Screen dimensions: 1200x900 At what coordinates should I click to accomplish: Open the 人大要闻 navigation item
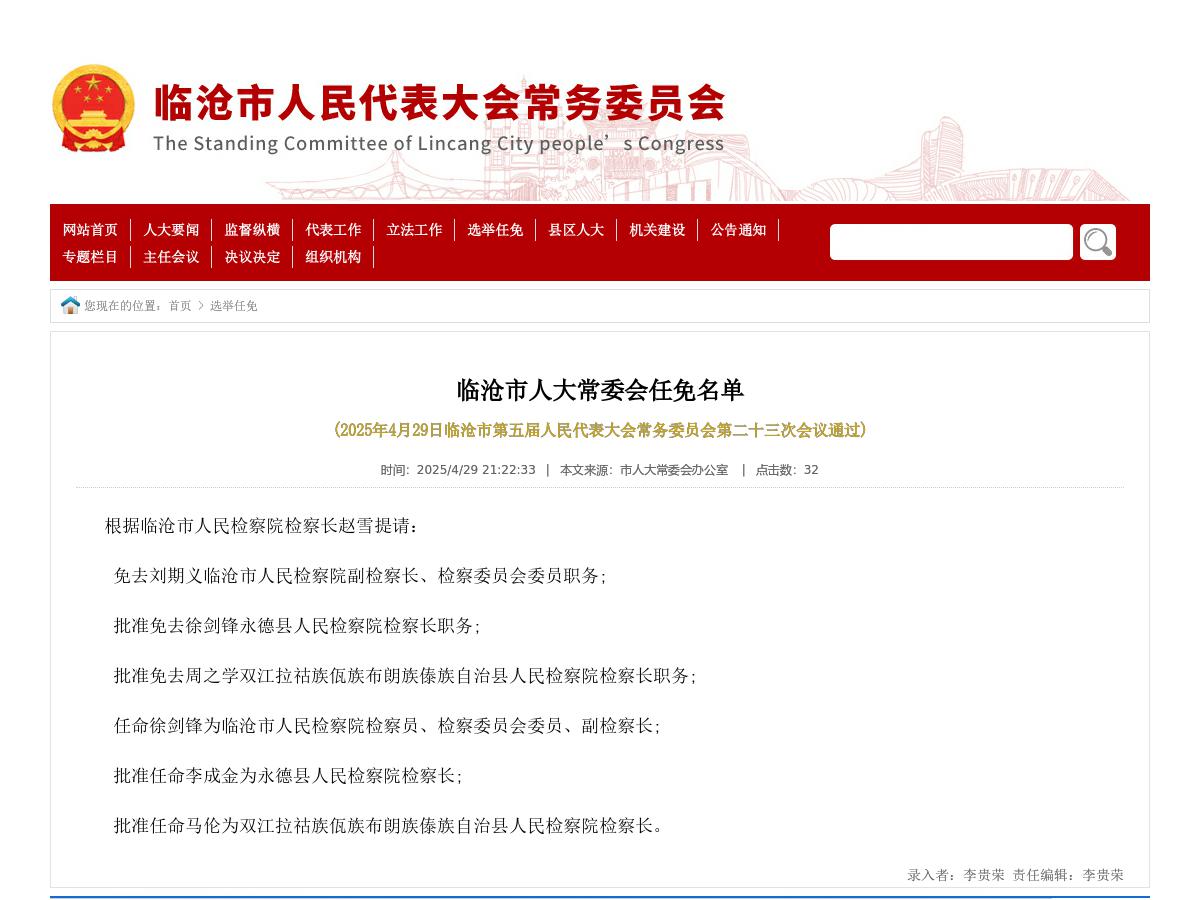pyautogui.click(x=171, y=230)
